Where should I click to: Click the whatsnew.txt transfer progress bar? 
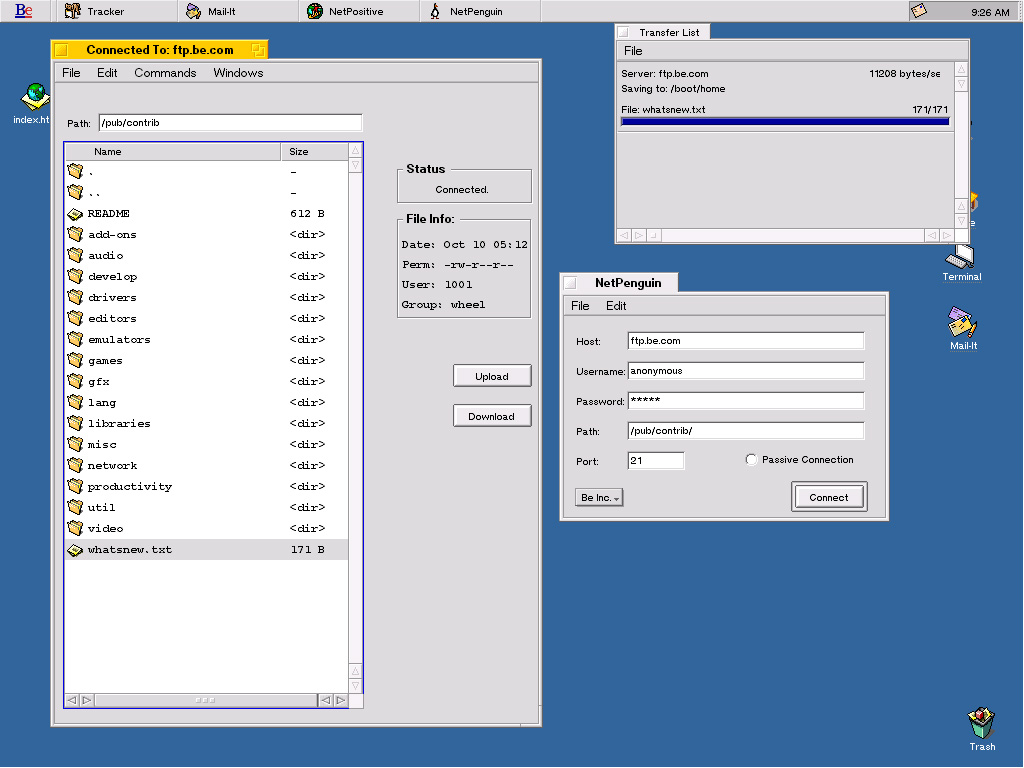coord(785,121)
